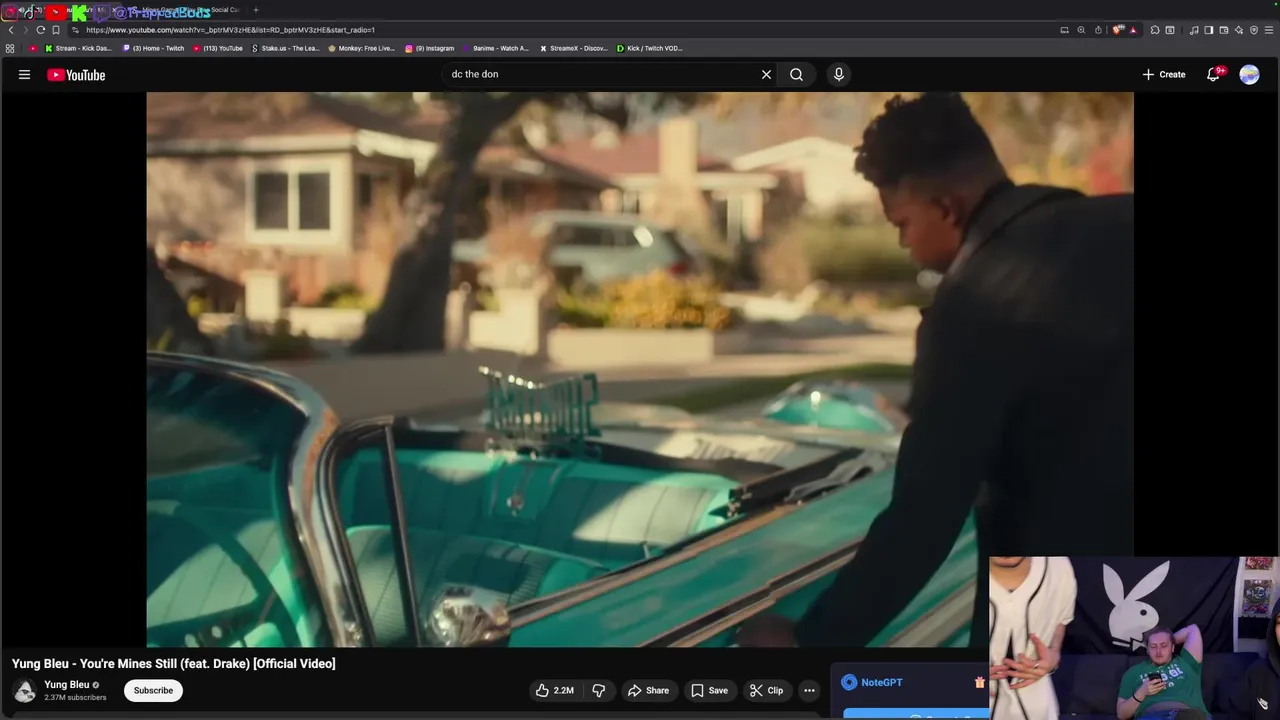Open the Brave VPN shield icon

point(1254,30)
